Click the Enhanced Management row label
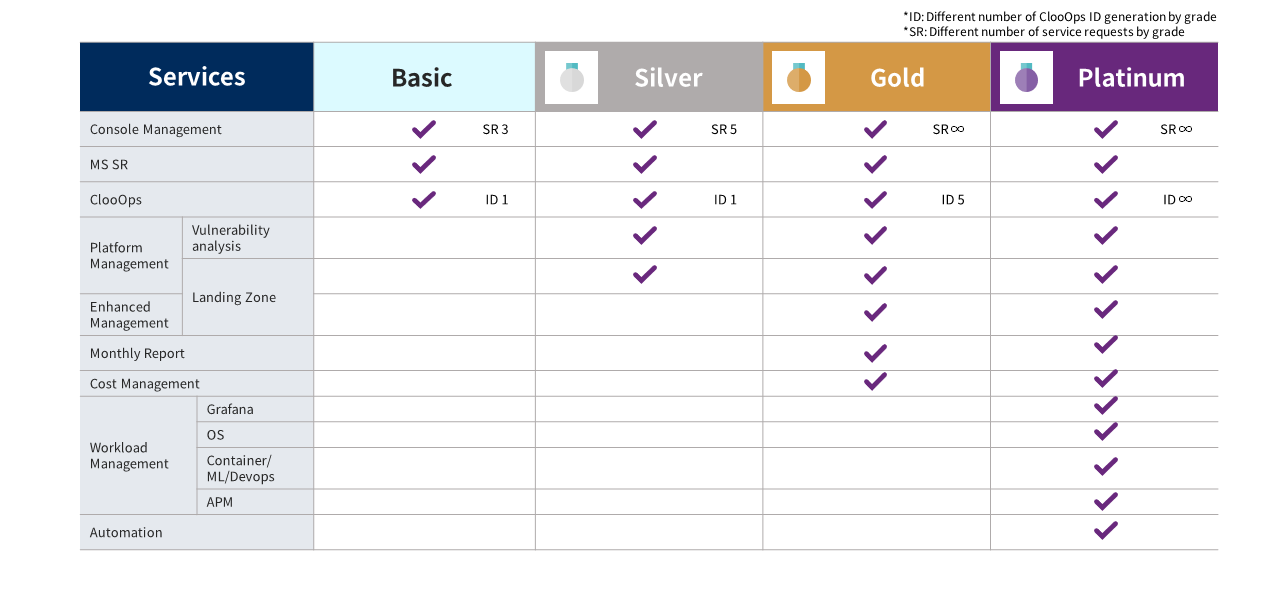 click(129, 315)
